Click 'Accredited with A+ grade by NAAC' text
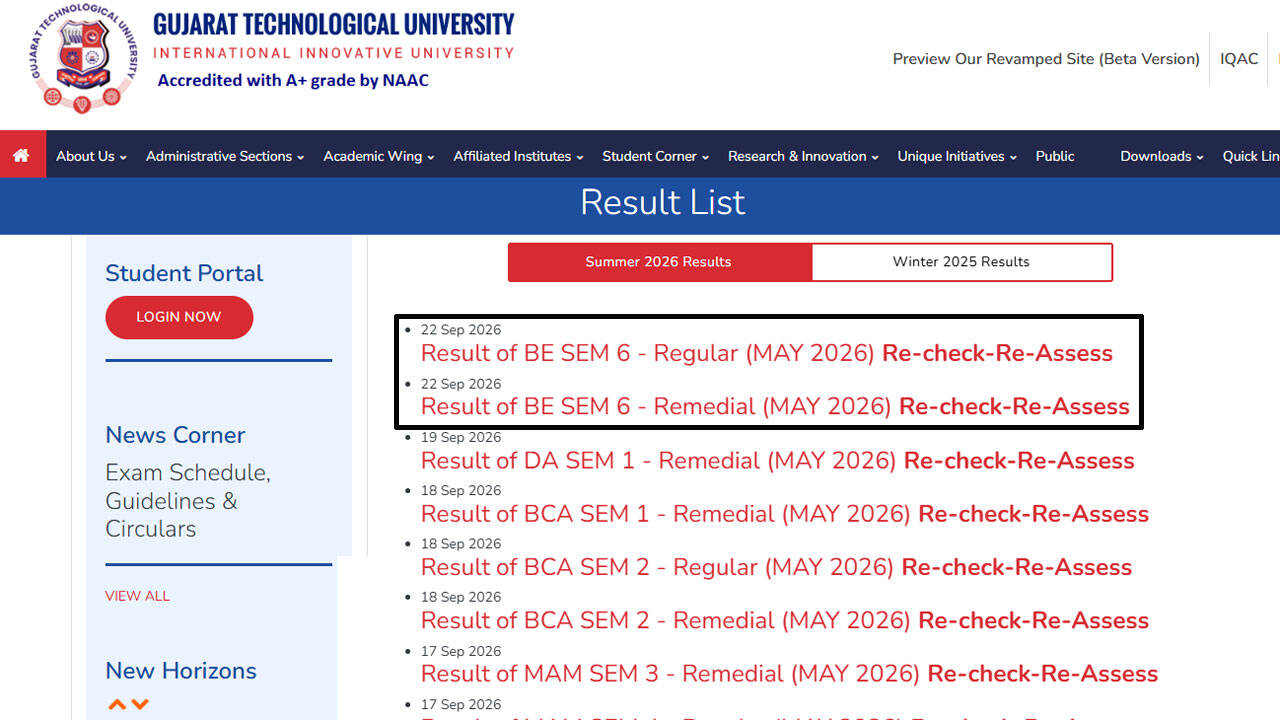This screenshot has height=720, width=1280. 293,80
